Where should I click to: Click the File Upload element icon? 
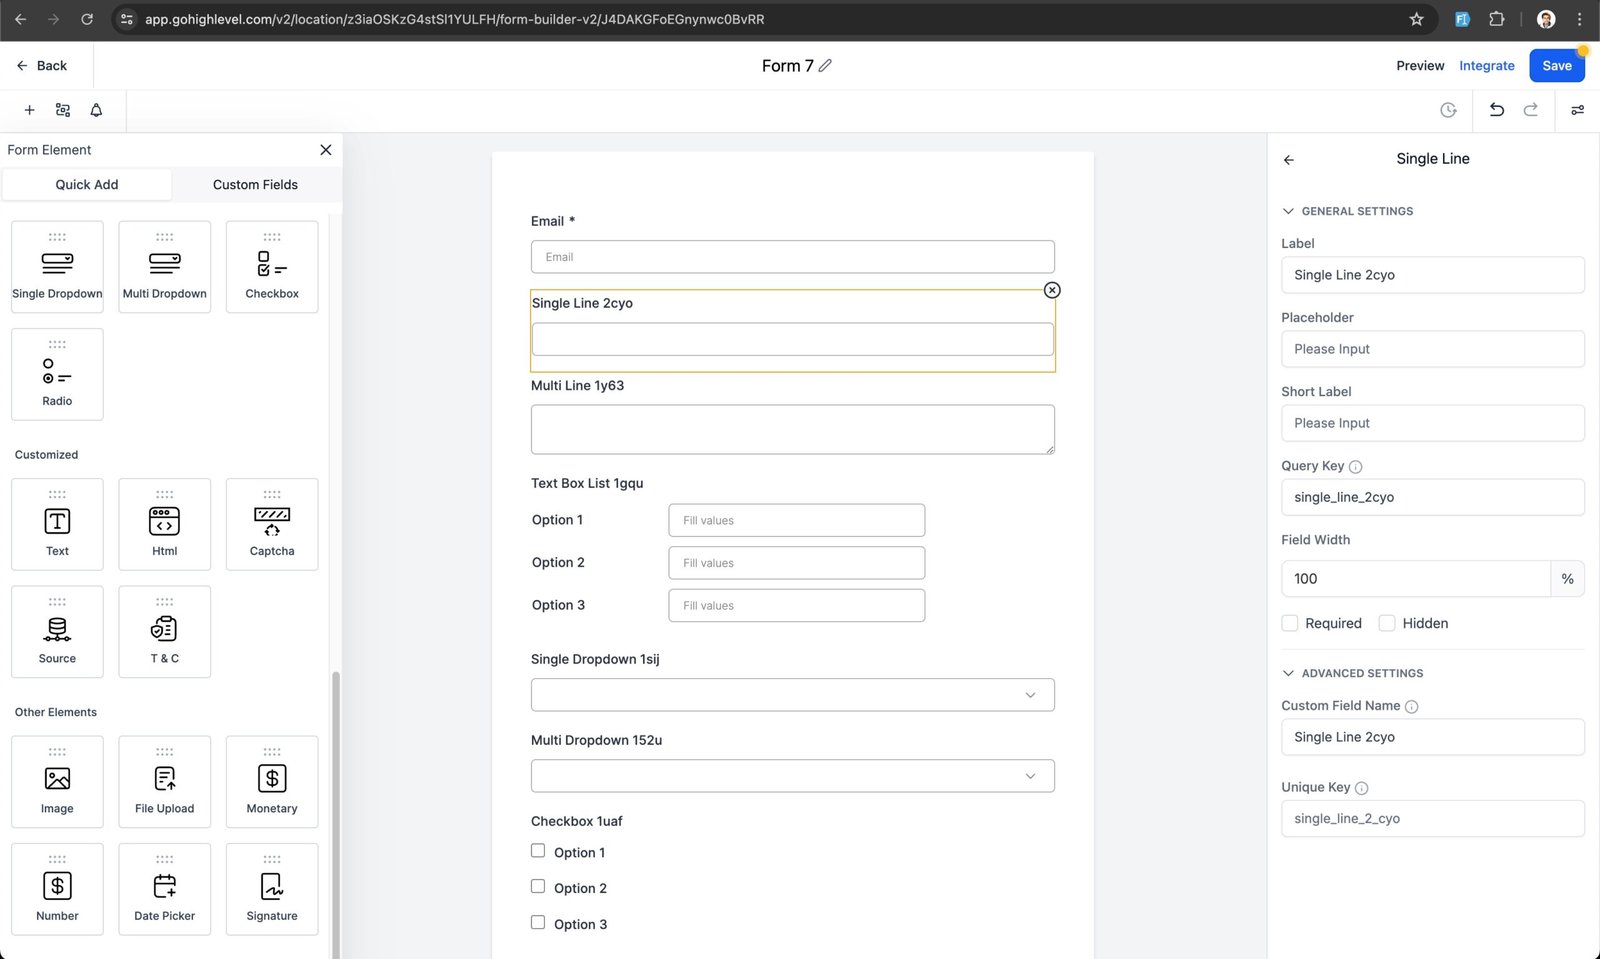(164, 780)
